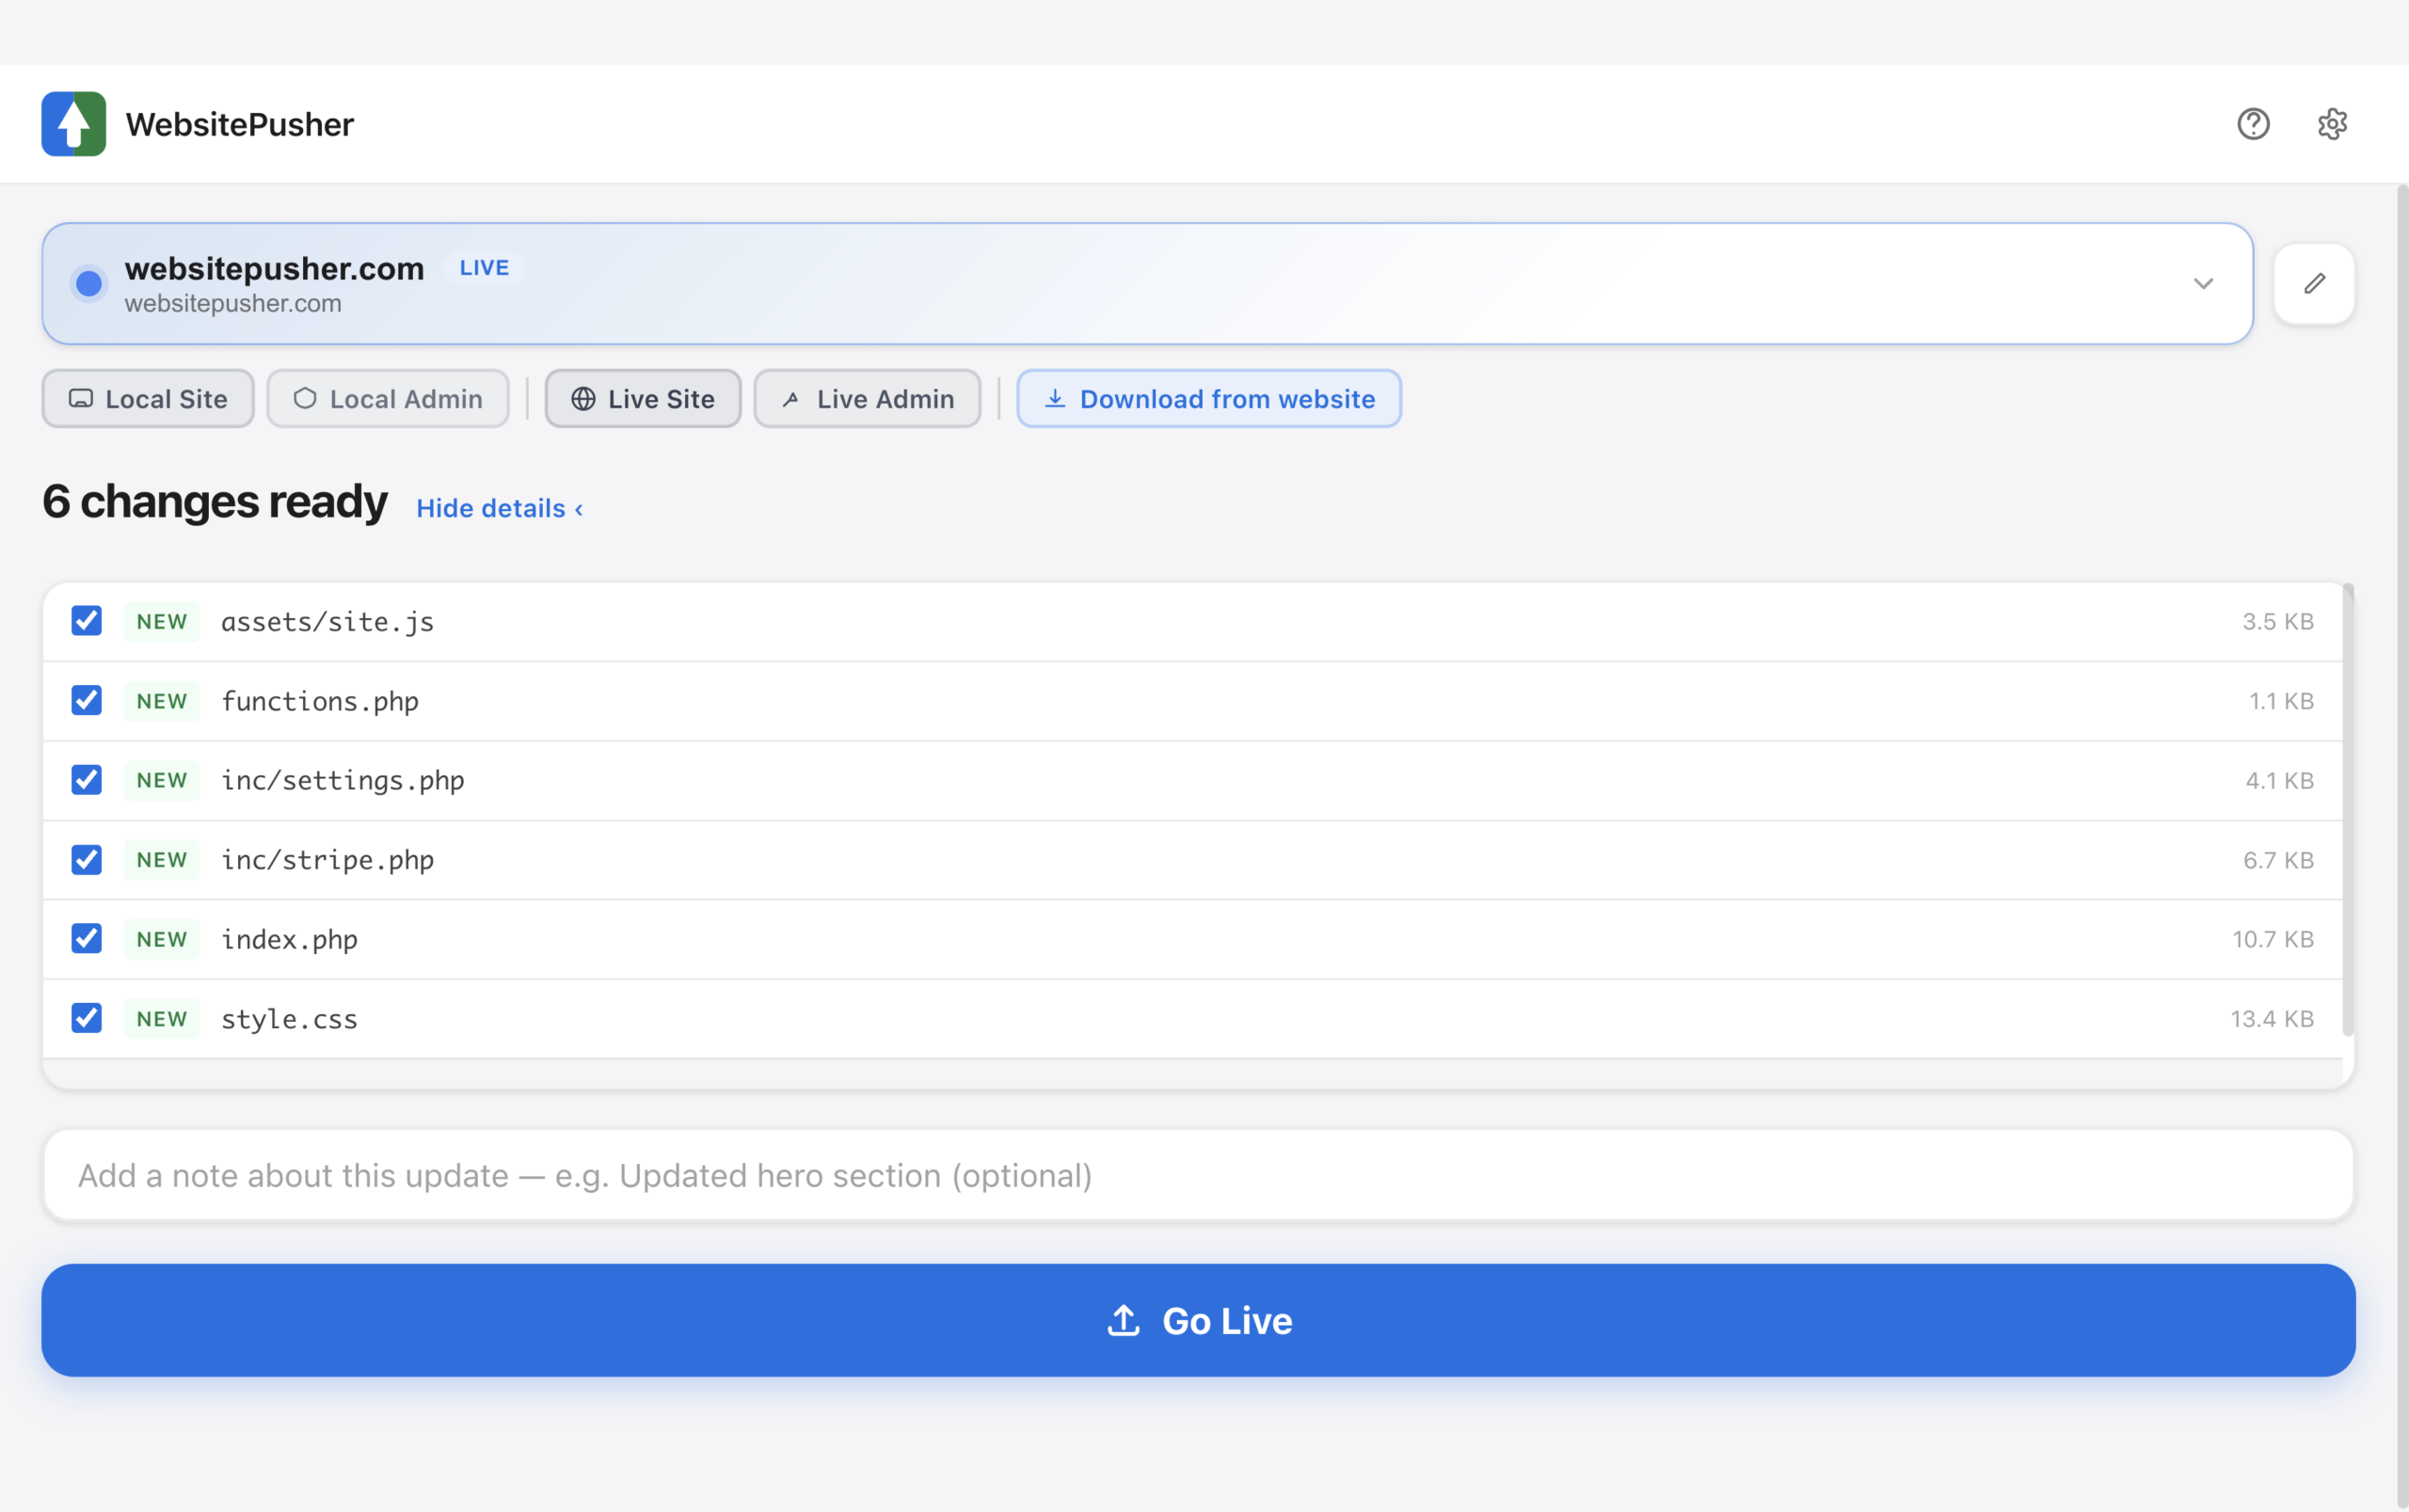Viewport: 2409px width, 1512px height.
Task: Click the changes list scrollbar
Action: 2348,811
